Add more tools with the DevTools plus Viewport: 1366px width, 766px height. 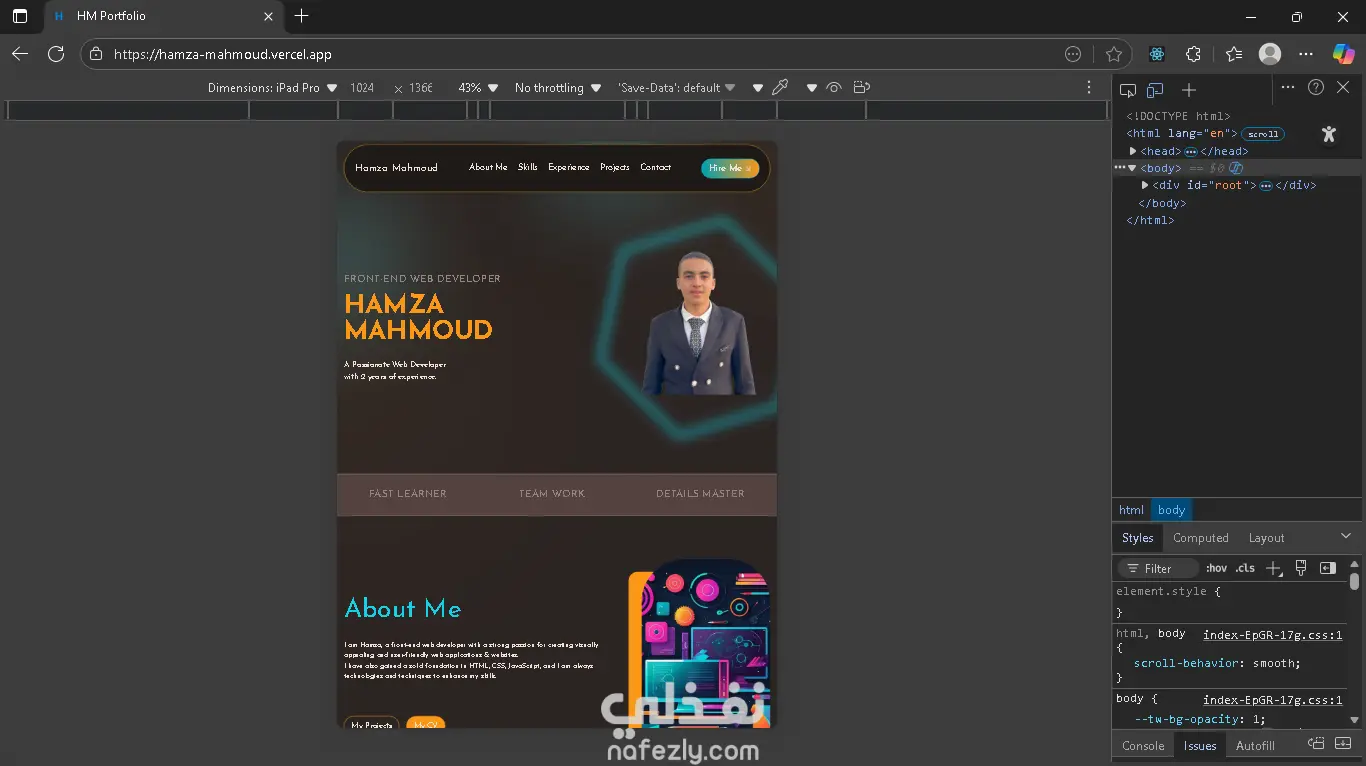click(1189, 90)
